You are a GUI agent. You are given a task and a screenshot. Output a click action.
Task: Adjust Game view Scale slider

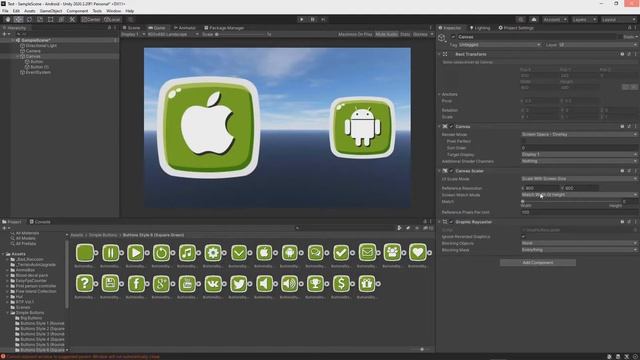pos(241,34)
